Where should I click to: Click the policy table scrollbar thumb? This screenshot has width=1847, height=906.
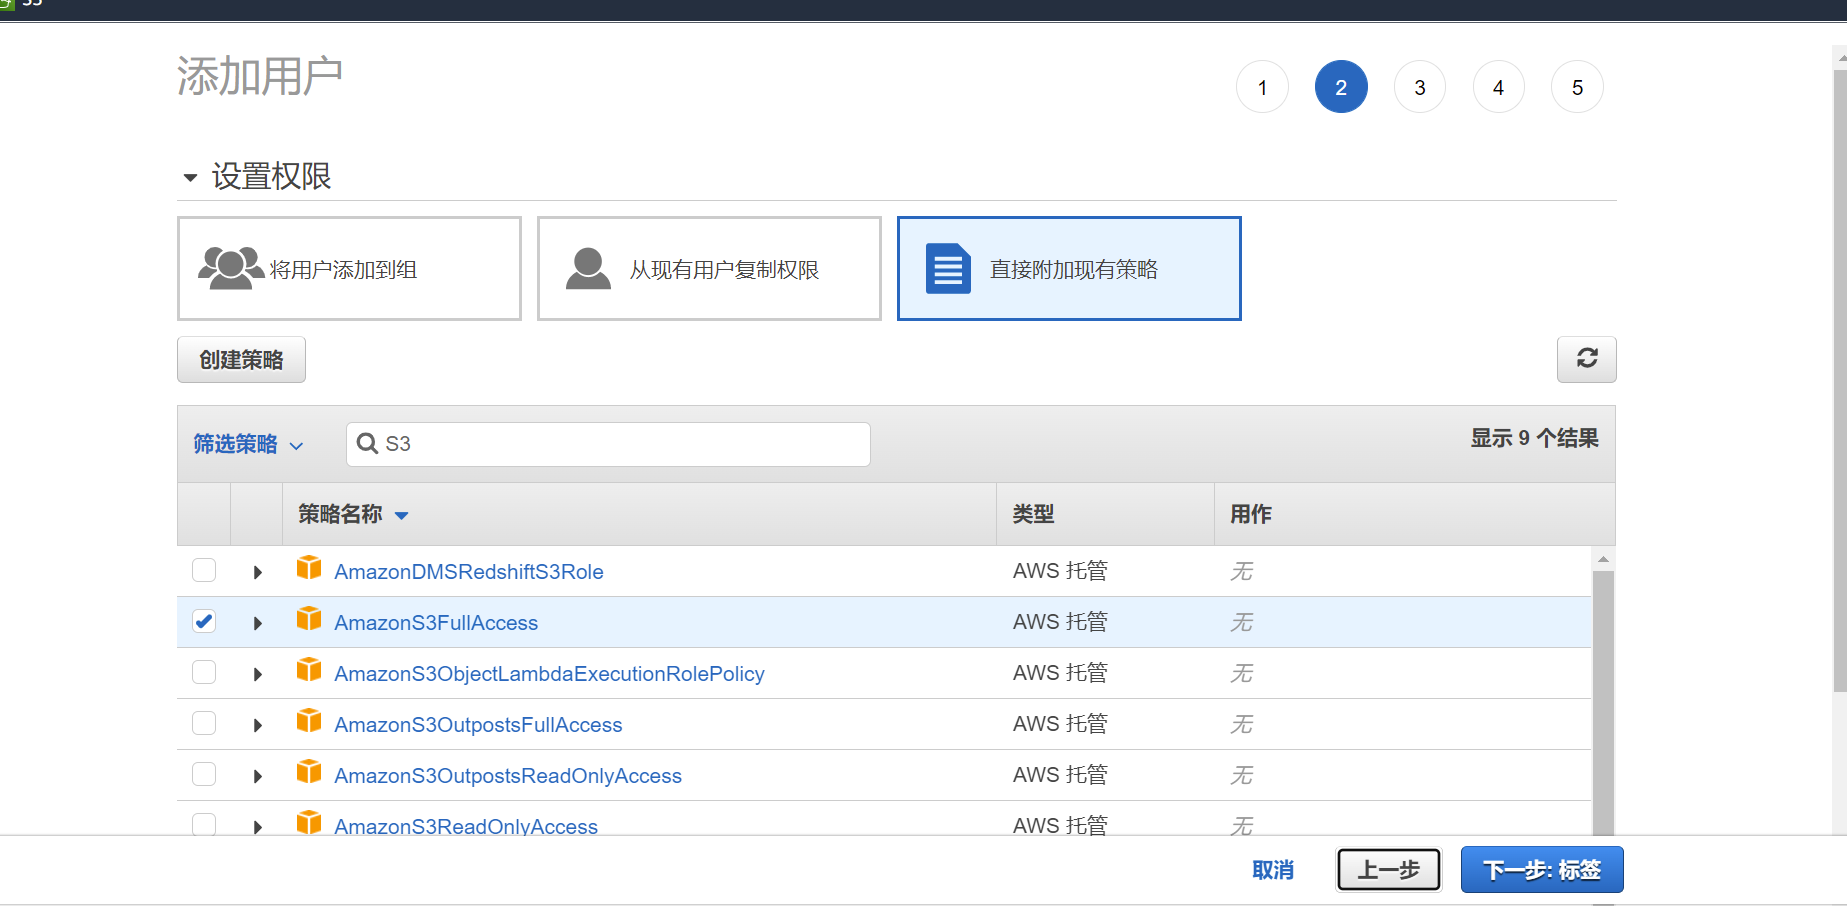pos(1603,702)
